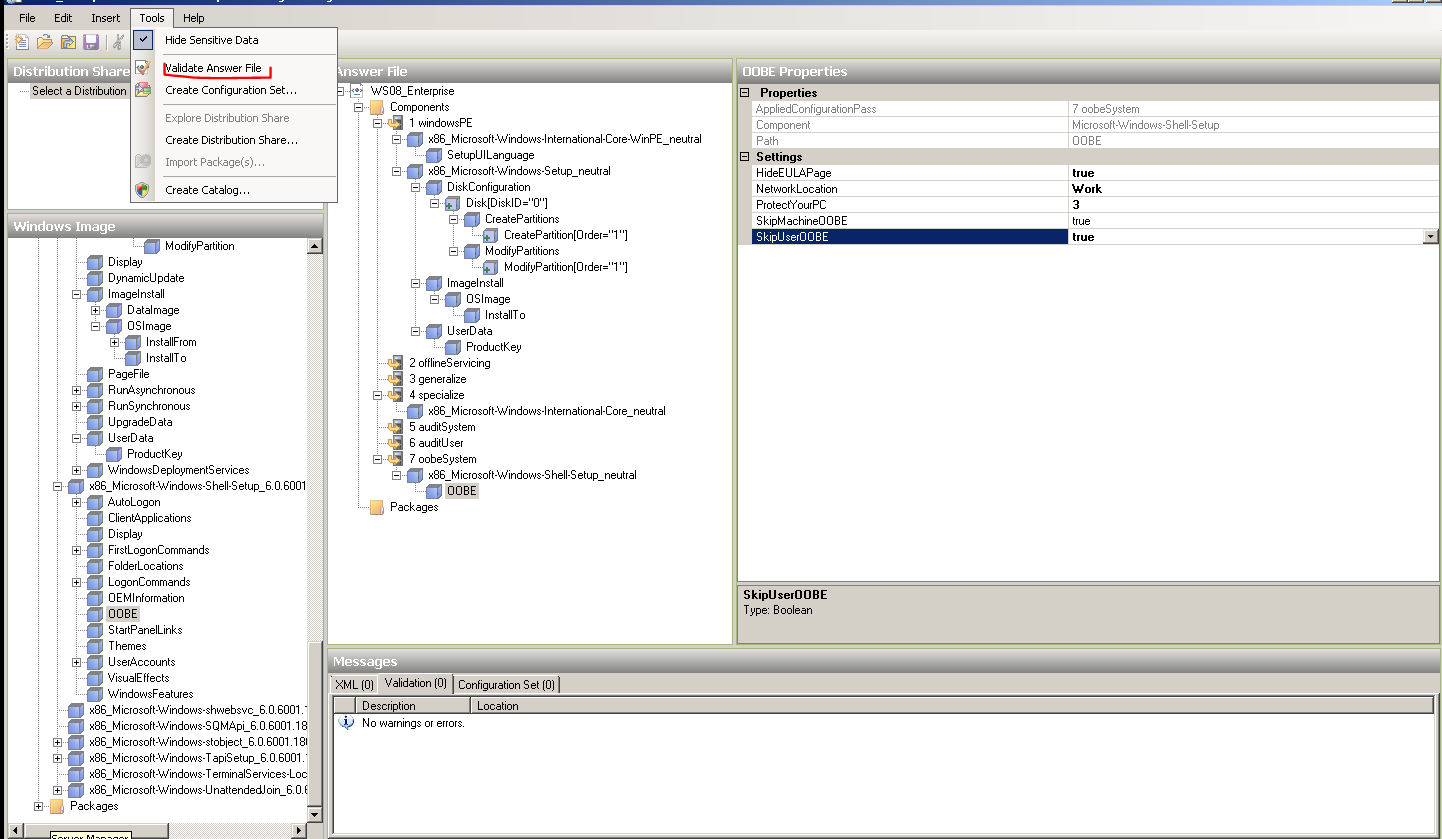
Task: Expand the RunAsynchronous node
Action: pyautogui.click(x=77, y=390)
